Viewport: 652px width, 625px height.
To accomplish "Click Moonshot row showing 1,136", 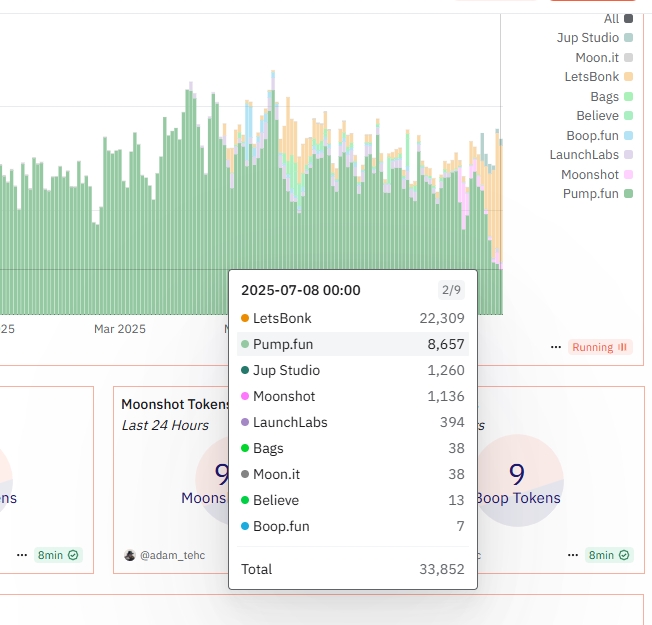I will pos(353,396).
